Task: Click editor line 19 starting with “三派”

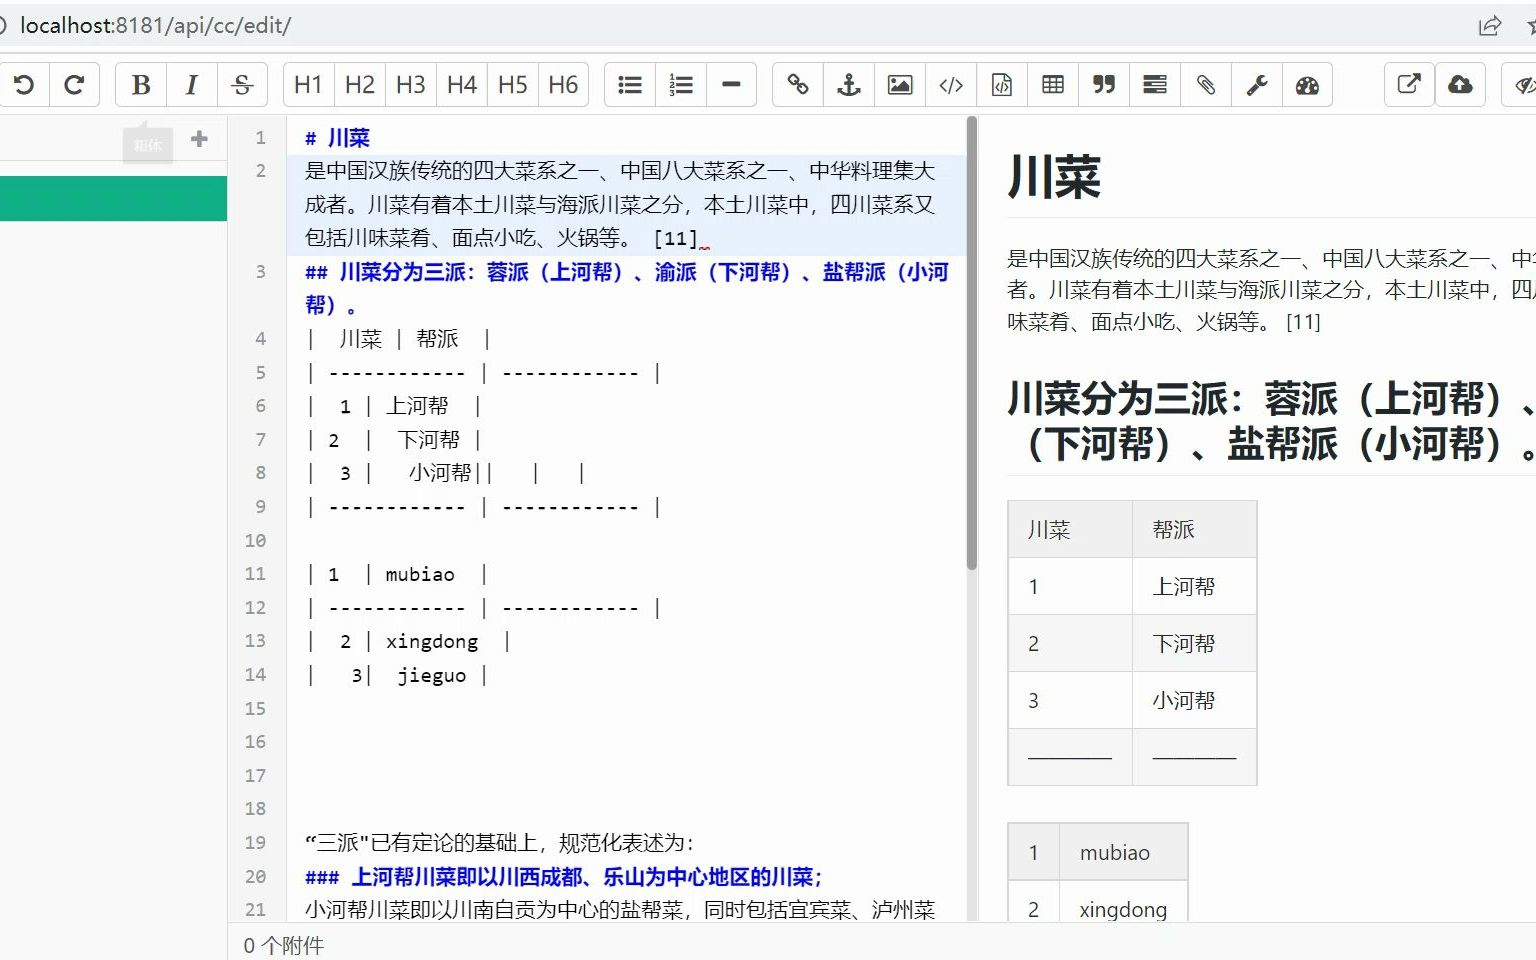Action: (x=499, y=842)
